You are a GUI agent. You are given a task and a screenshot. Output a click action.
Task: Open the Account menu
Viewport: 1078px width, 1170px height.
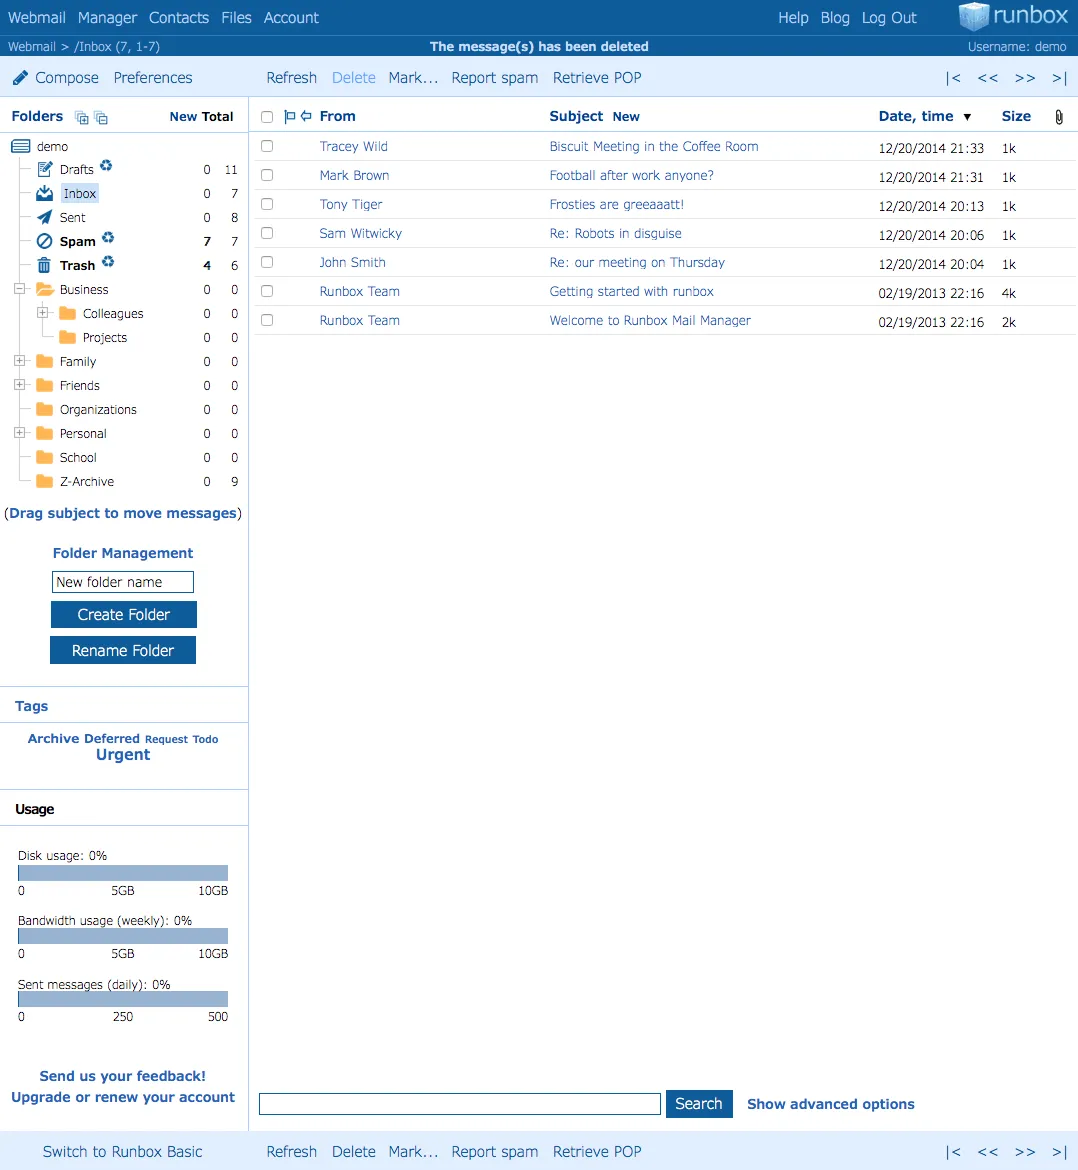pyautogui.click(x=291, y=17)
